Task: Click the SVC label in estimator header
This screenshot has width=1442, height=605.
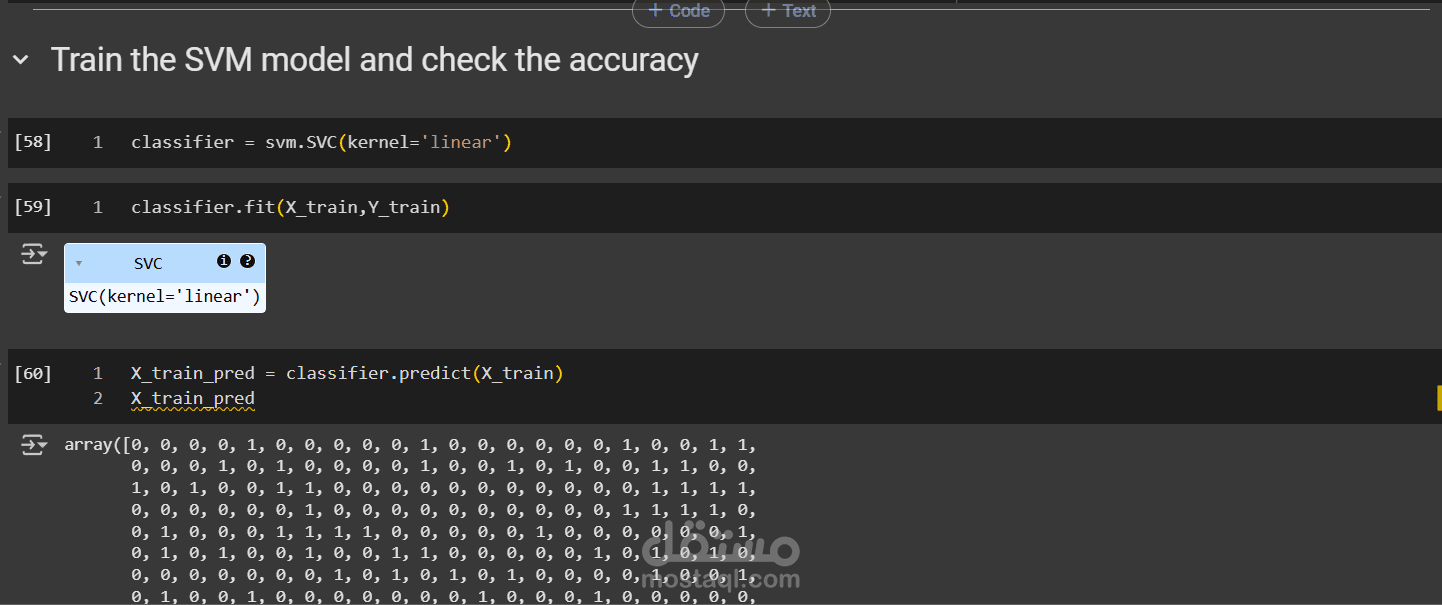Action: click(x=148, y=264)
